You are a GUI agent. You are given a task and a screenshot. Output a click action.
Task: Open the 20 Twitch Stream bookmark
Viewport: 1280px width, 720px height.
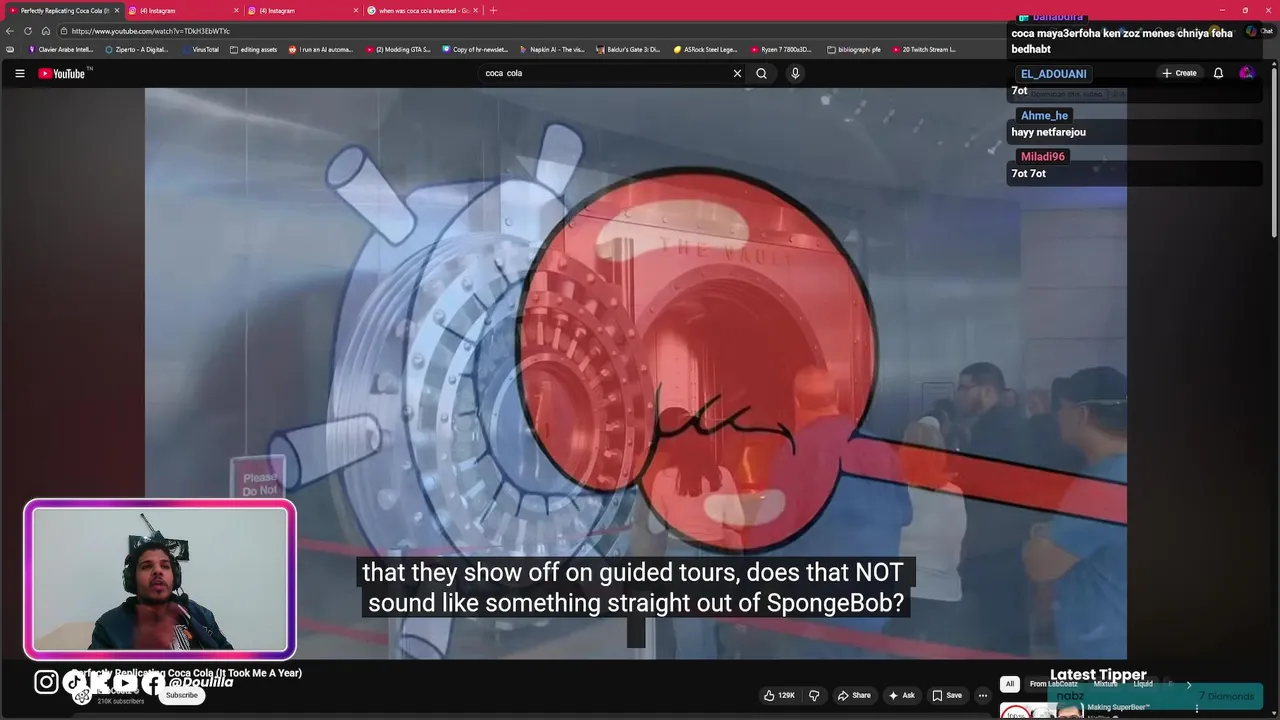pos(924,49)
